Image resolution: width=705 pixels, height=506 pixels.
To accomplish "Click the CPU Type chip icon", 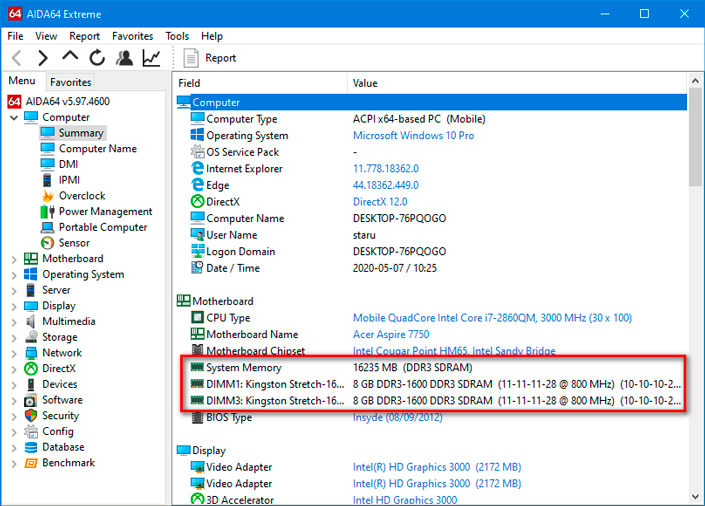I will tap(197, 318).
